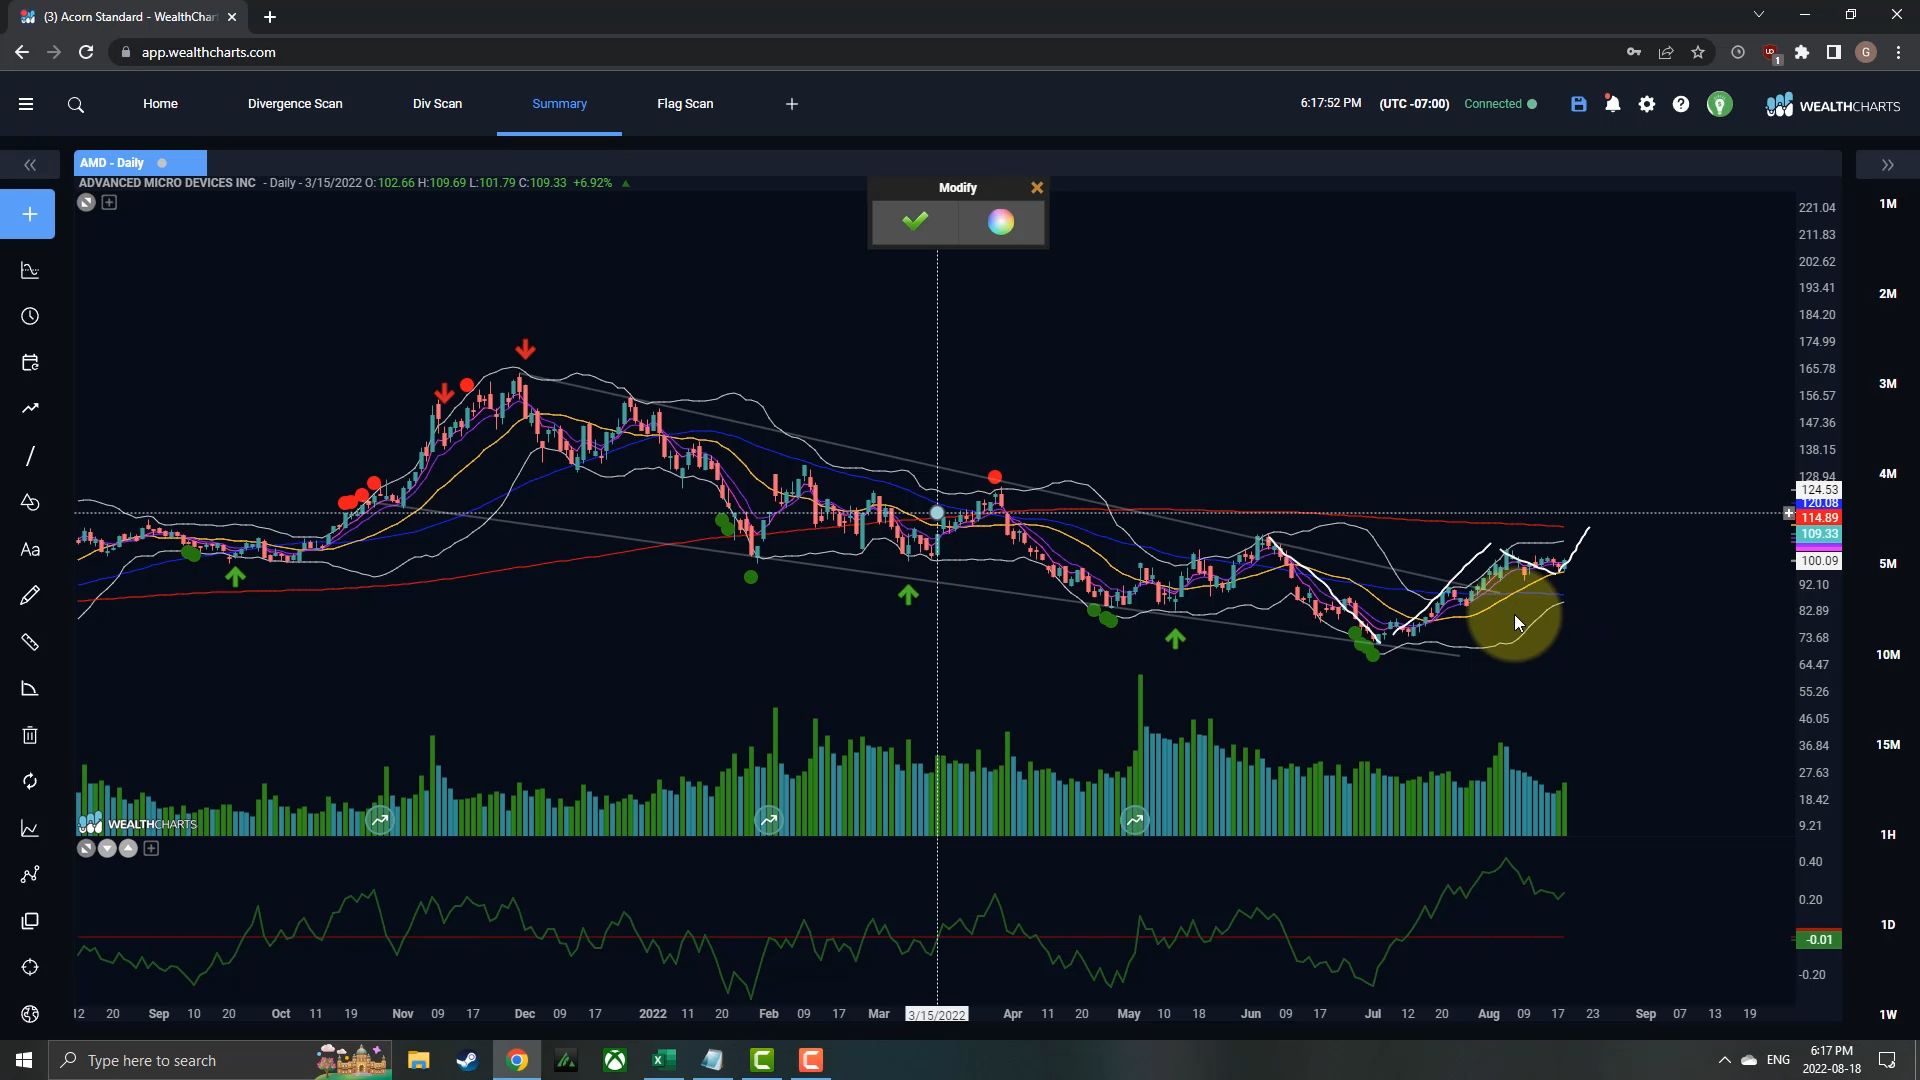
Task: Open Excel from the Windows taskbar
Action: point(664,1060)
